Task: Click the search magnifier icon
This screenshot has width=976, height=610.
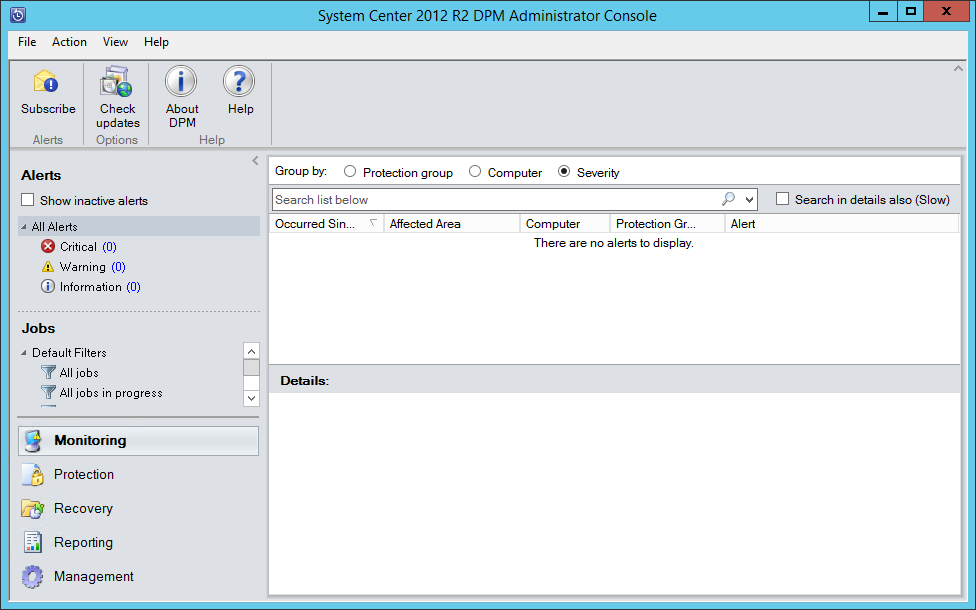Action: (728, 199)
